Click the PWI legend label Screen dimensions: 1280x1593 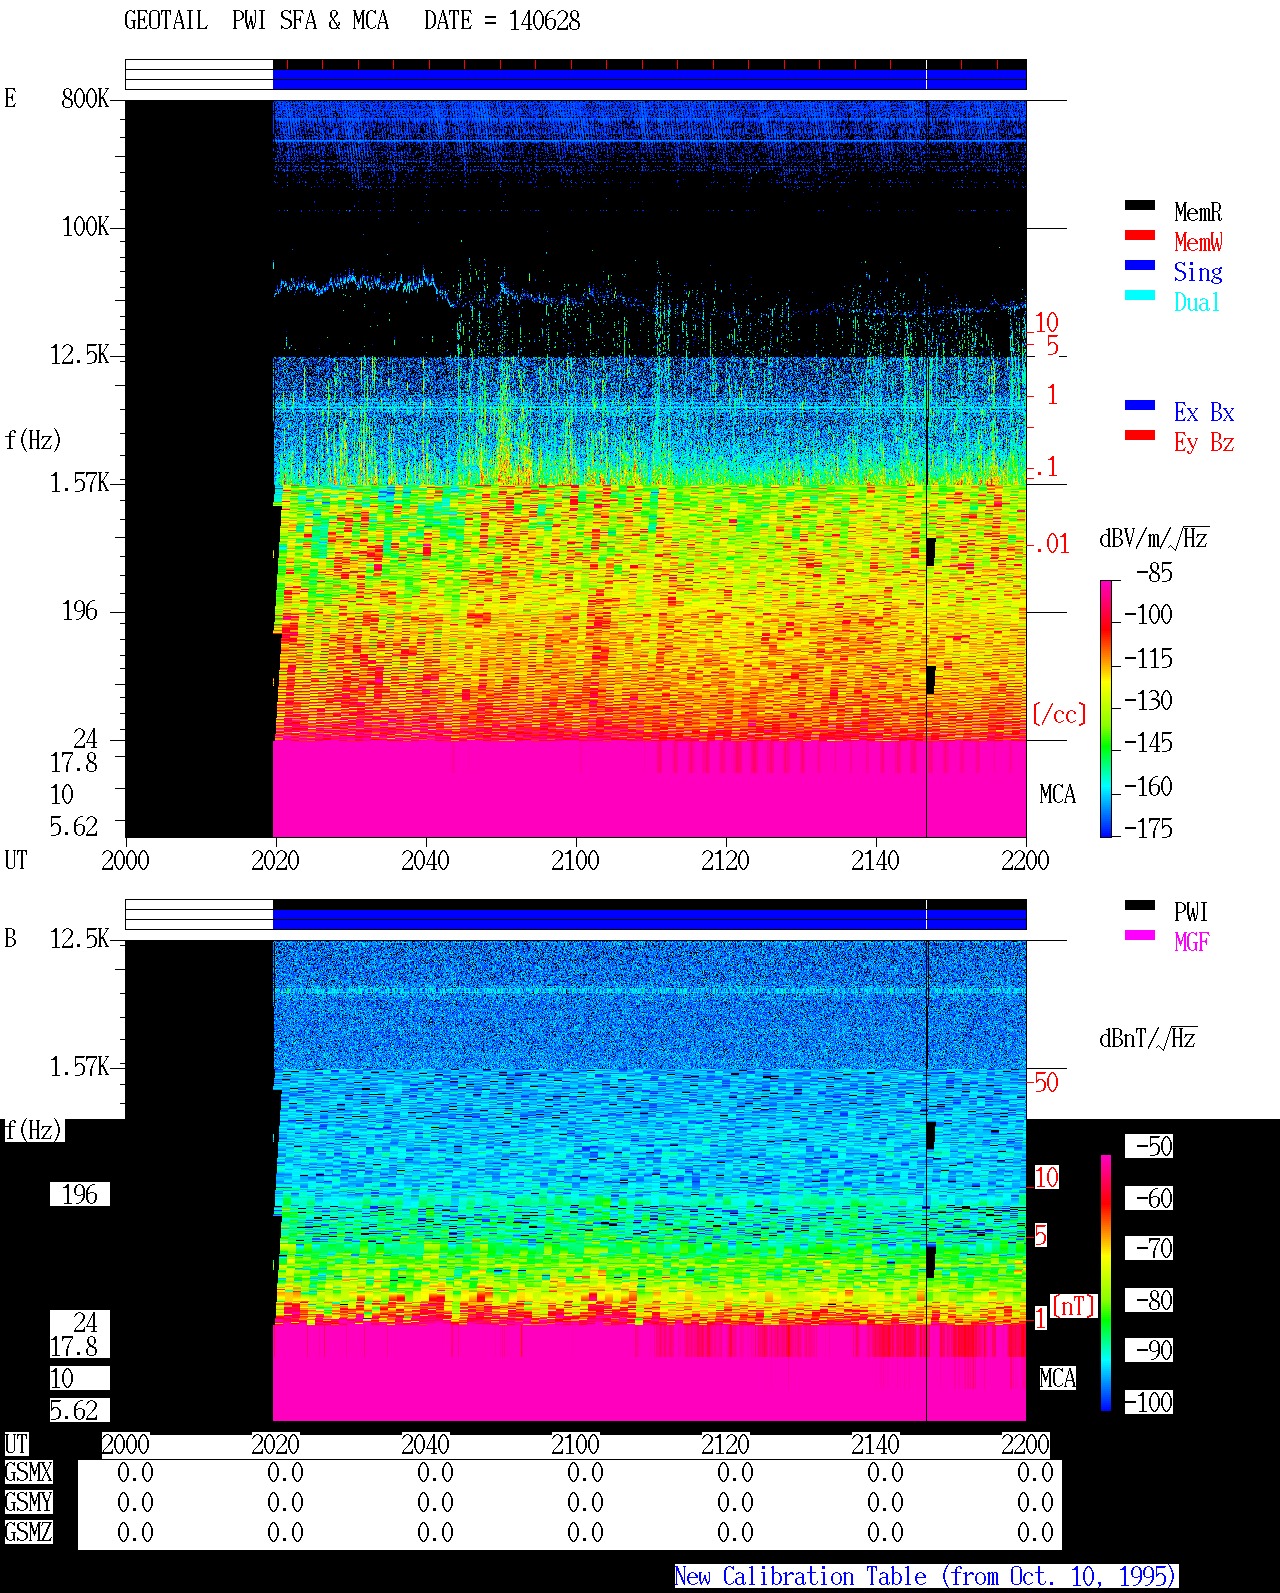point(1191,912)
